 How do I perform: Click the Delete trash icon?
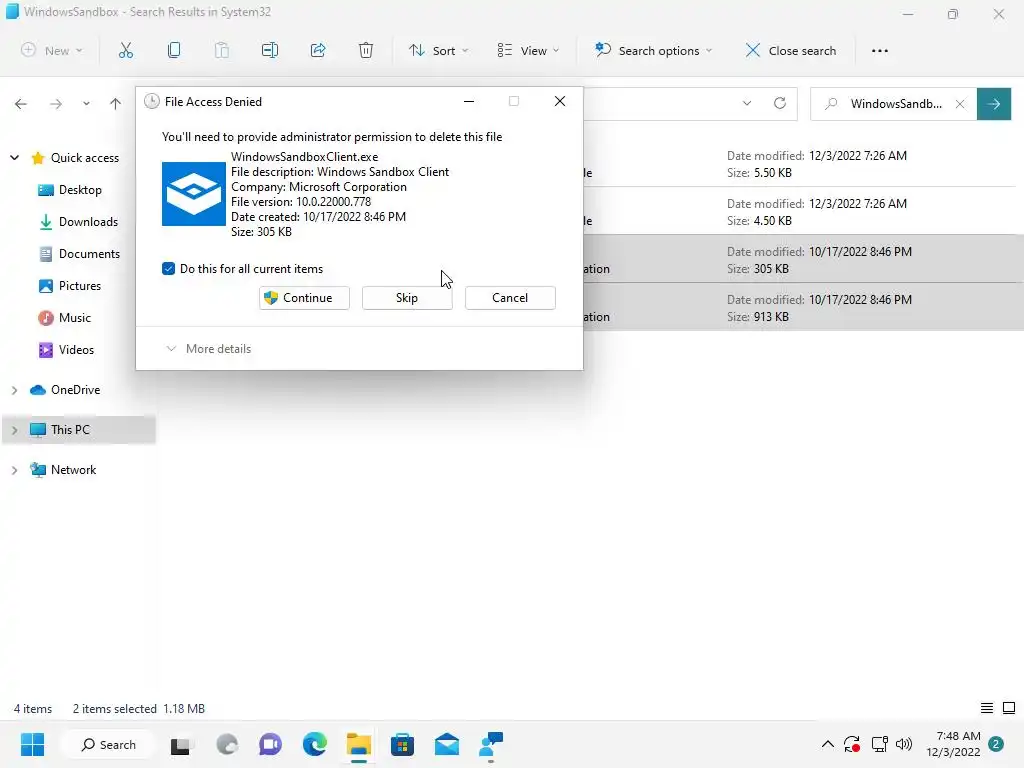pos(366,50)
